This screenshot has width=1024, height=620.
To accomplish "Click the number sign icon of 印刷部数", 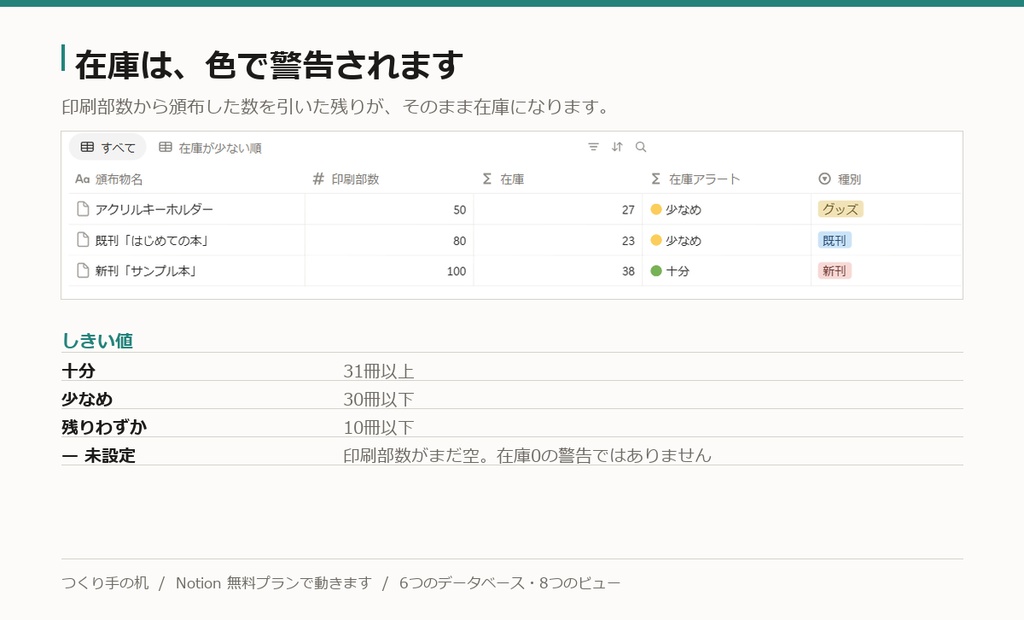I will pyautogui.click(x=318, y=179).
